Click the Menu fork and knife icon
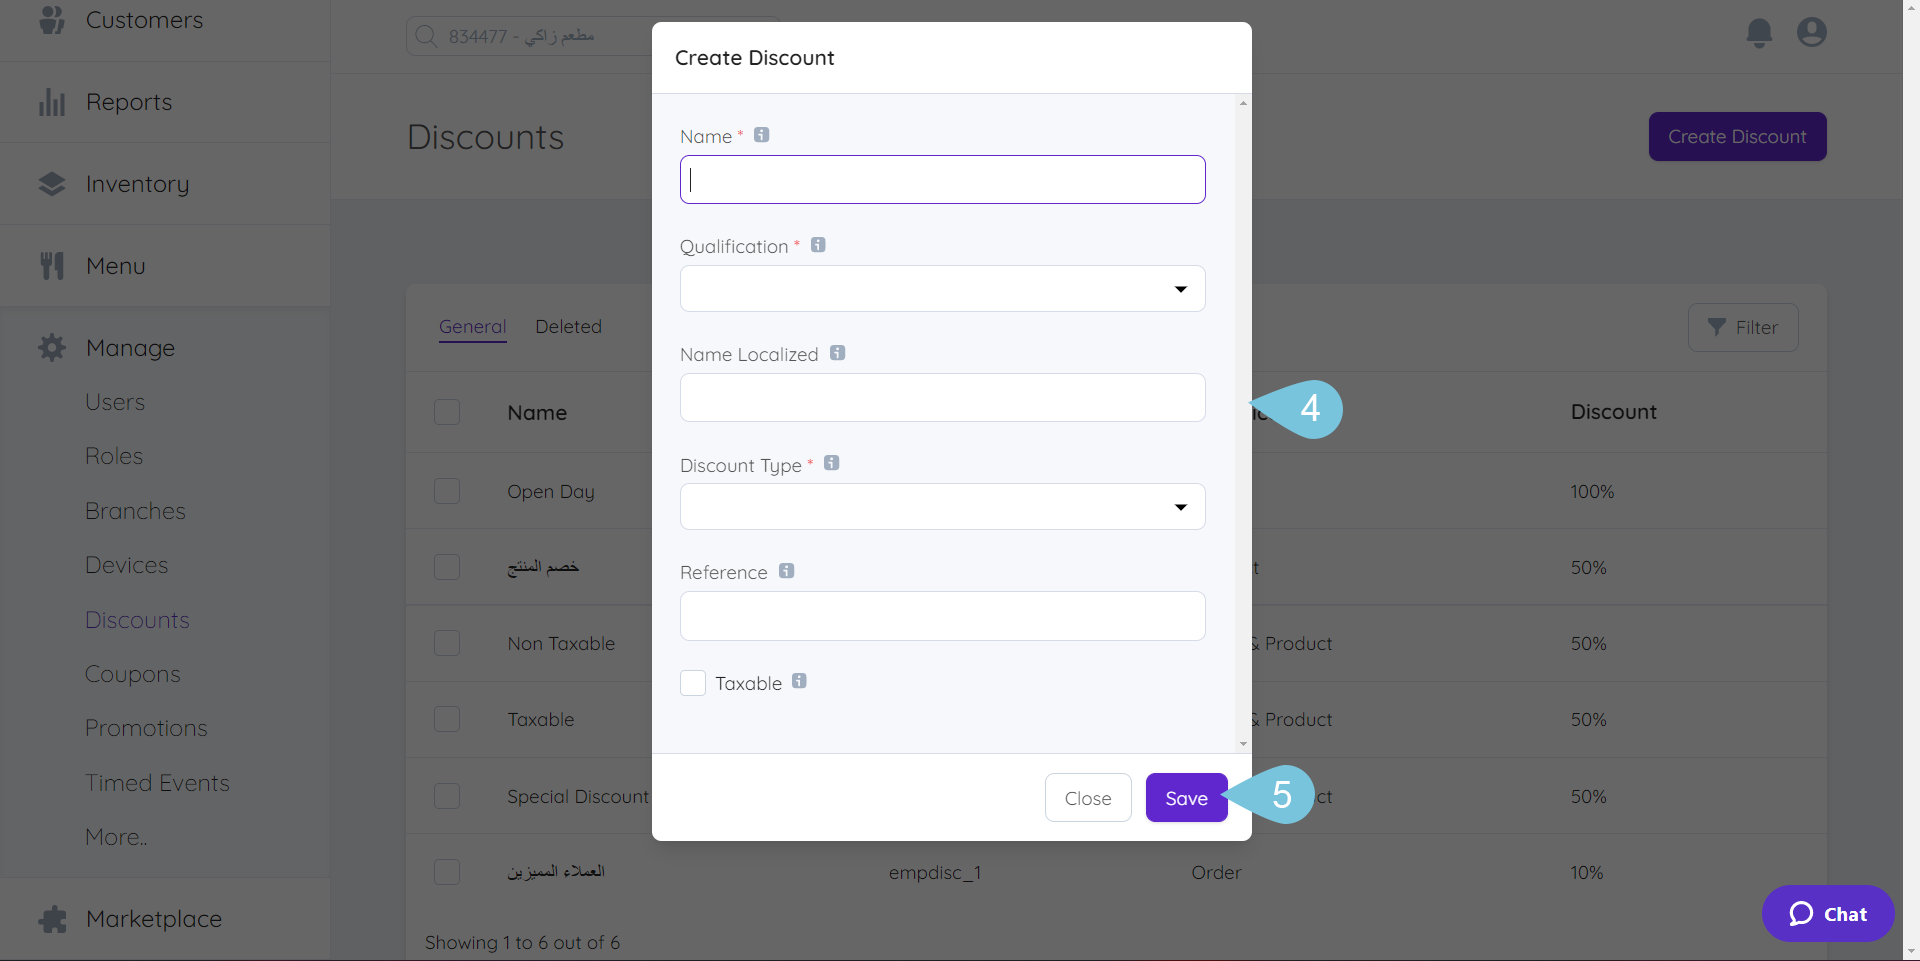1920x961 pixels. [x=52, y=266]
